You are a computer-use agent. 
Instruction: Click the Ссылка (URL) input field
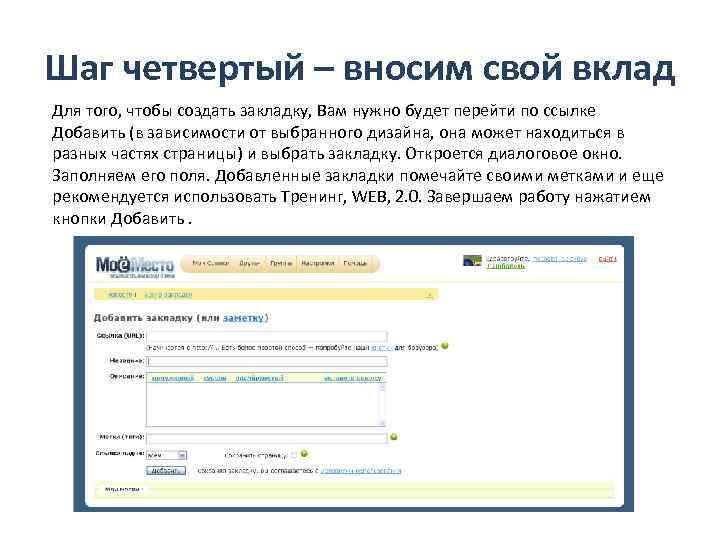click(x=267, y=336)
